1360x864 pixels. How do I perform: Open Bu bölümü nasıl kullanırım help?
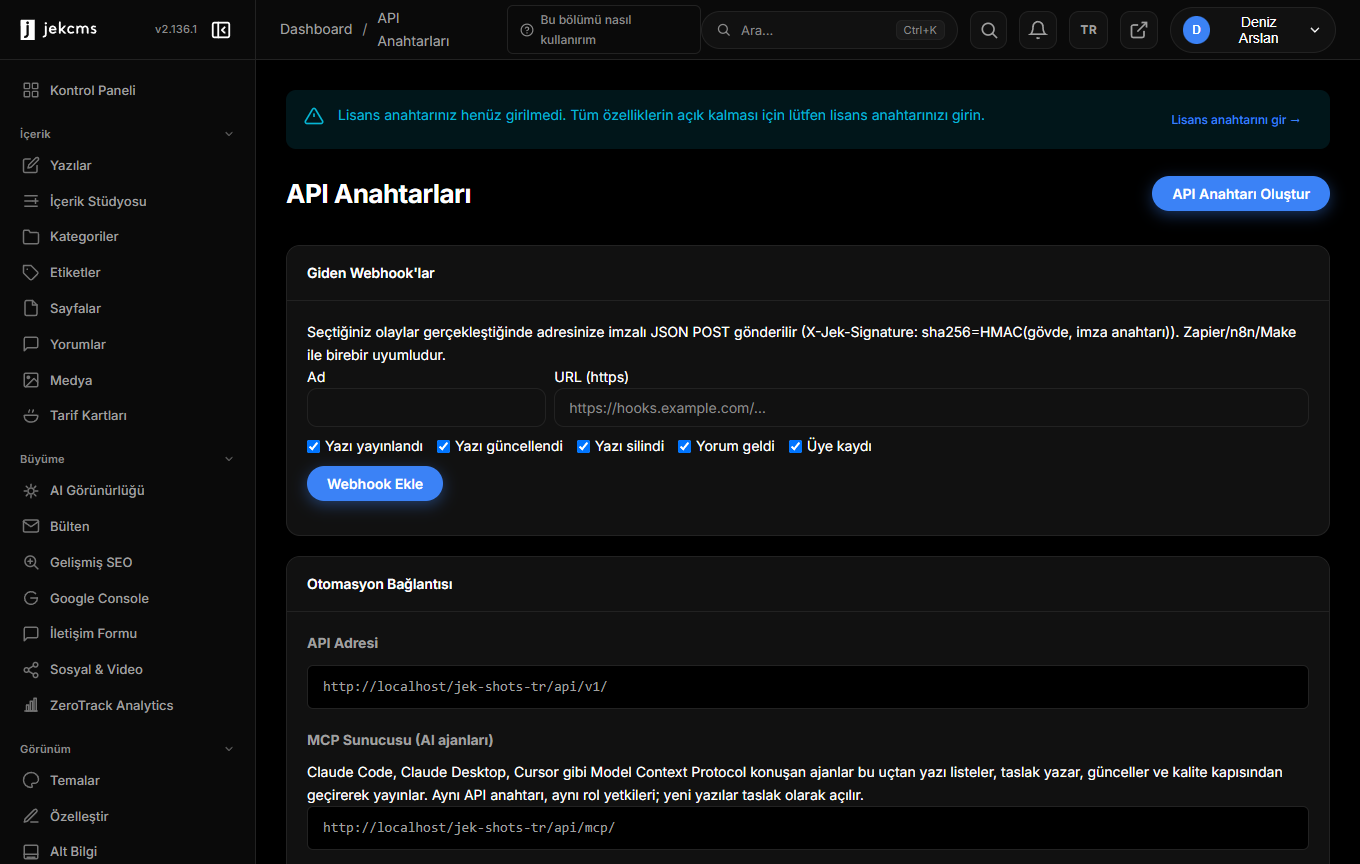tap(604, 30)
